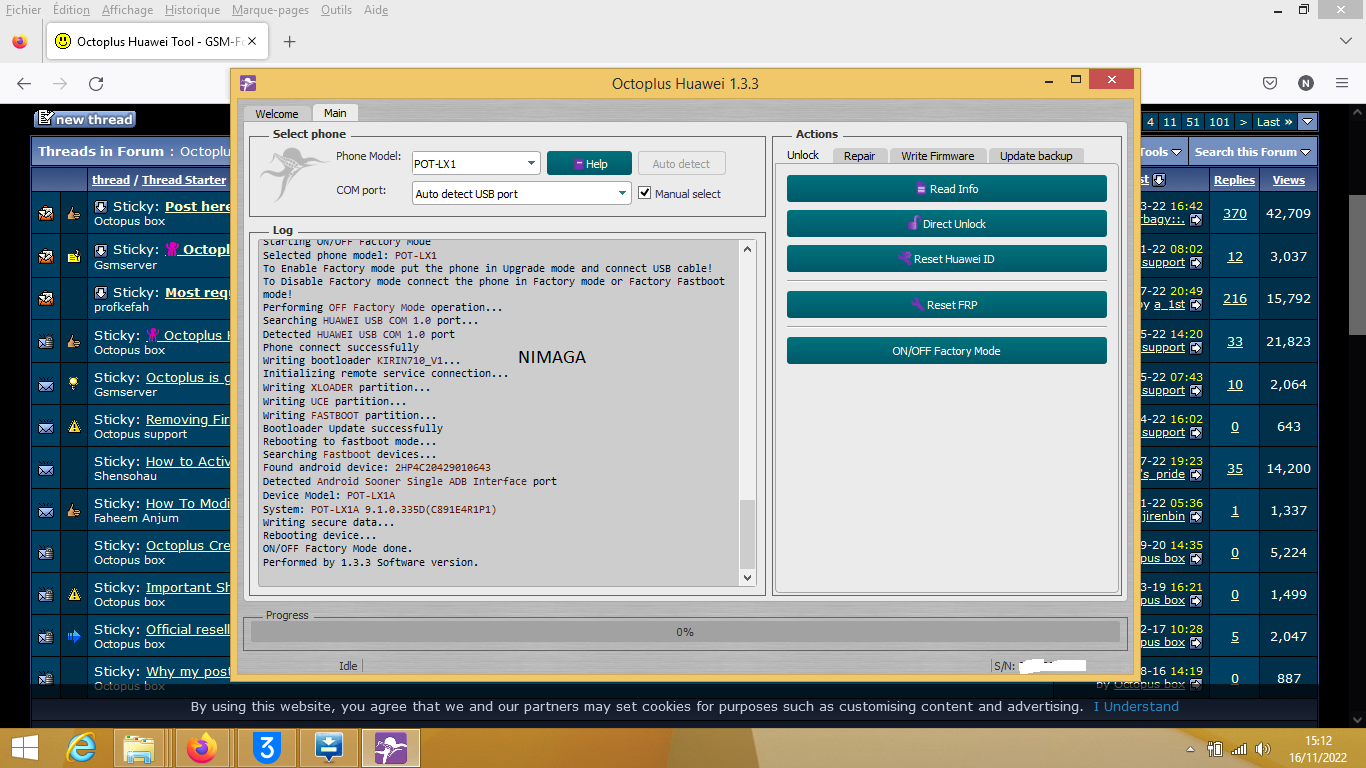Click the blue arrow icon beside "Official resell" thread
1366x768 pixels.
pos(73,636)
